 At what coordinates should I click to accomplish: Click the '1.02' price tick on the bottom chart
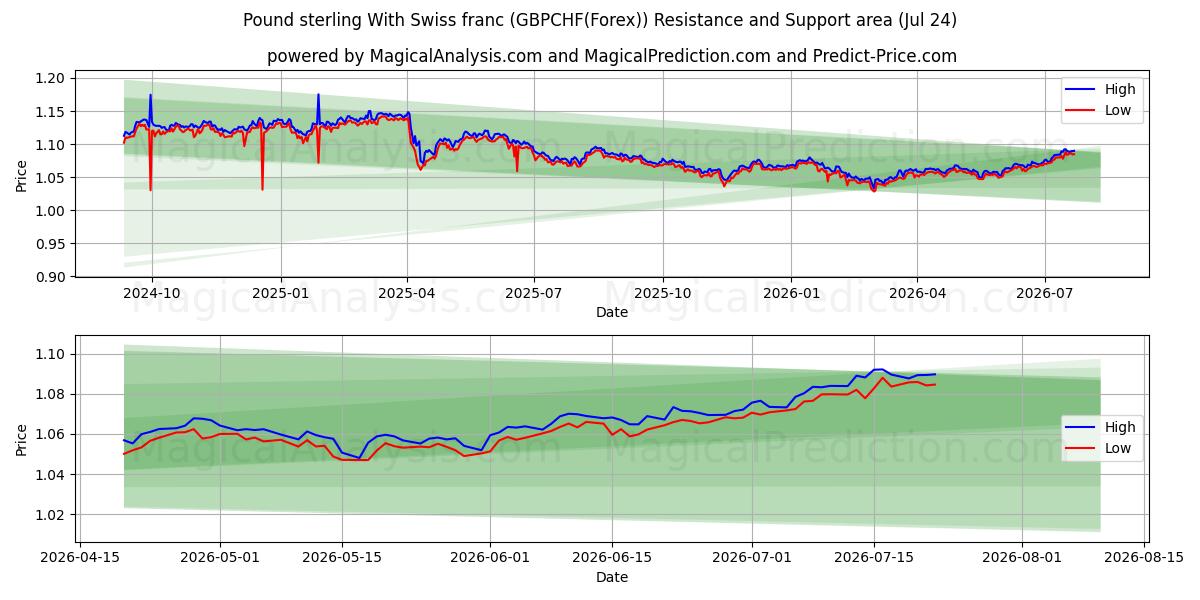[52, 515]
